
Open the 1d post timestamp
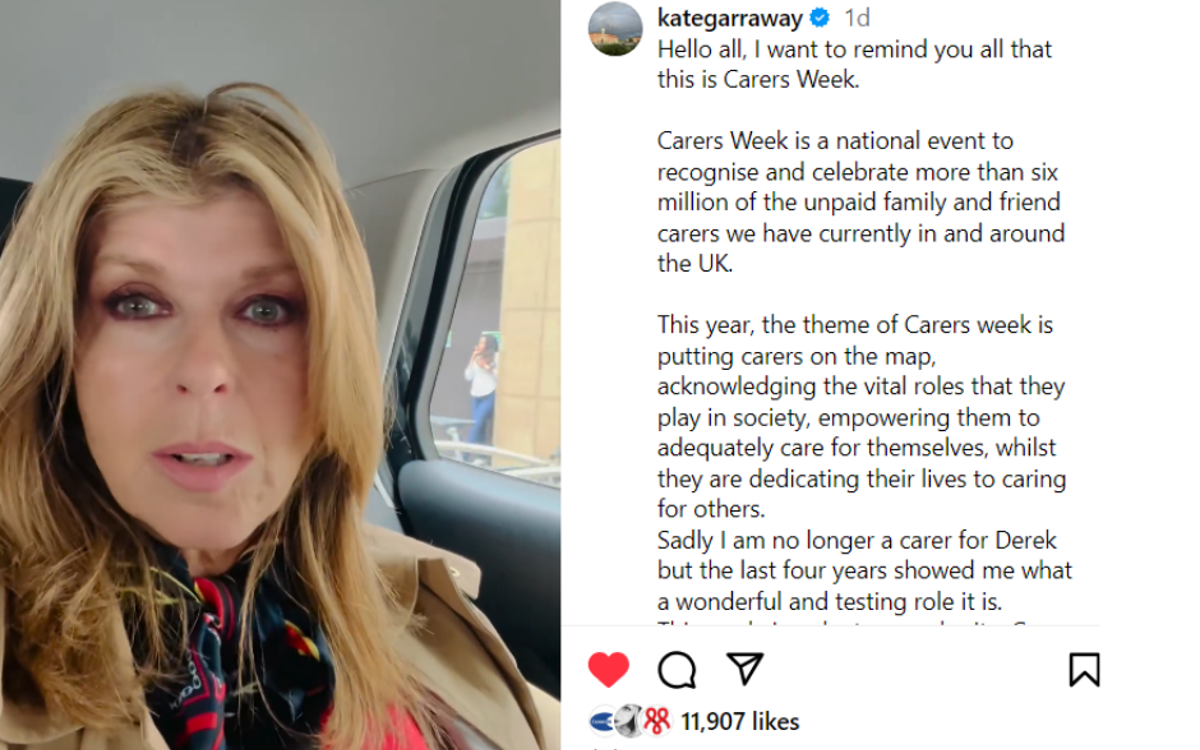(x=857, y=18)
